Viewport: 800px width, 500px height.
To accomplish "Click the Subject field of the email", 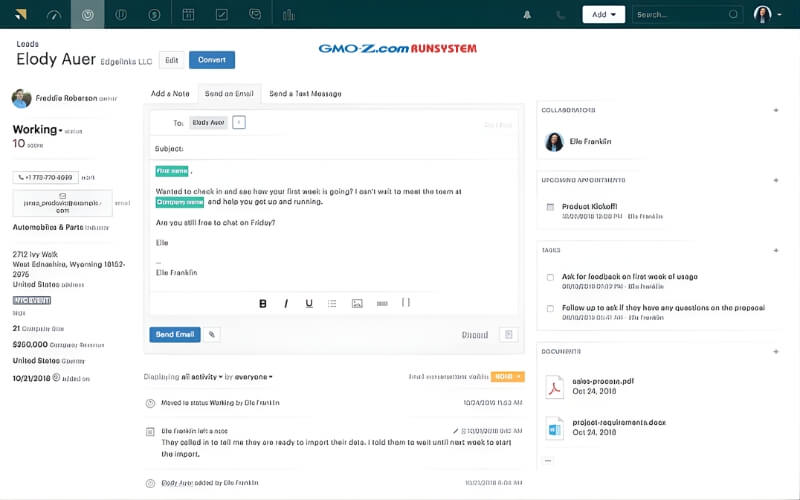I will pyautogui.click(x=334, y=148).
